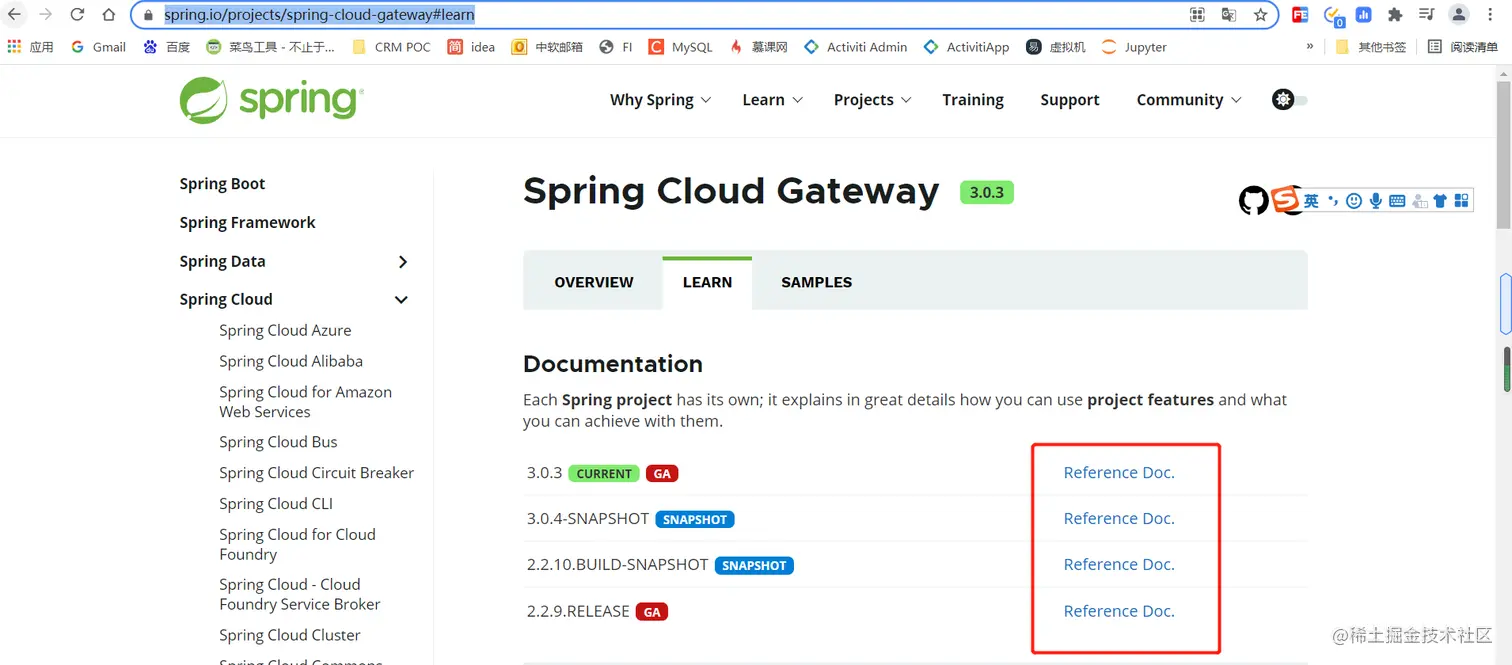
Task: Reload the page with the refresh icon
Action: (77, 15)
